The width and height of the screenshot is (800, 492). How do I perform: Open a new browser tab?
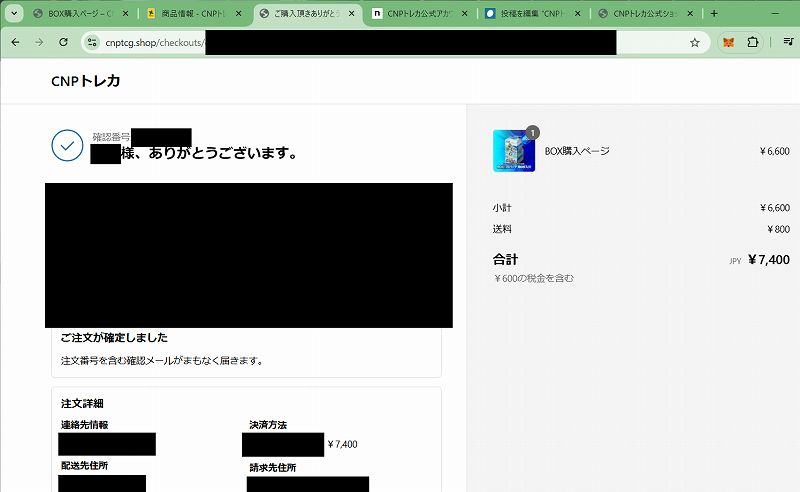point(714,14)
